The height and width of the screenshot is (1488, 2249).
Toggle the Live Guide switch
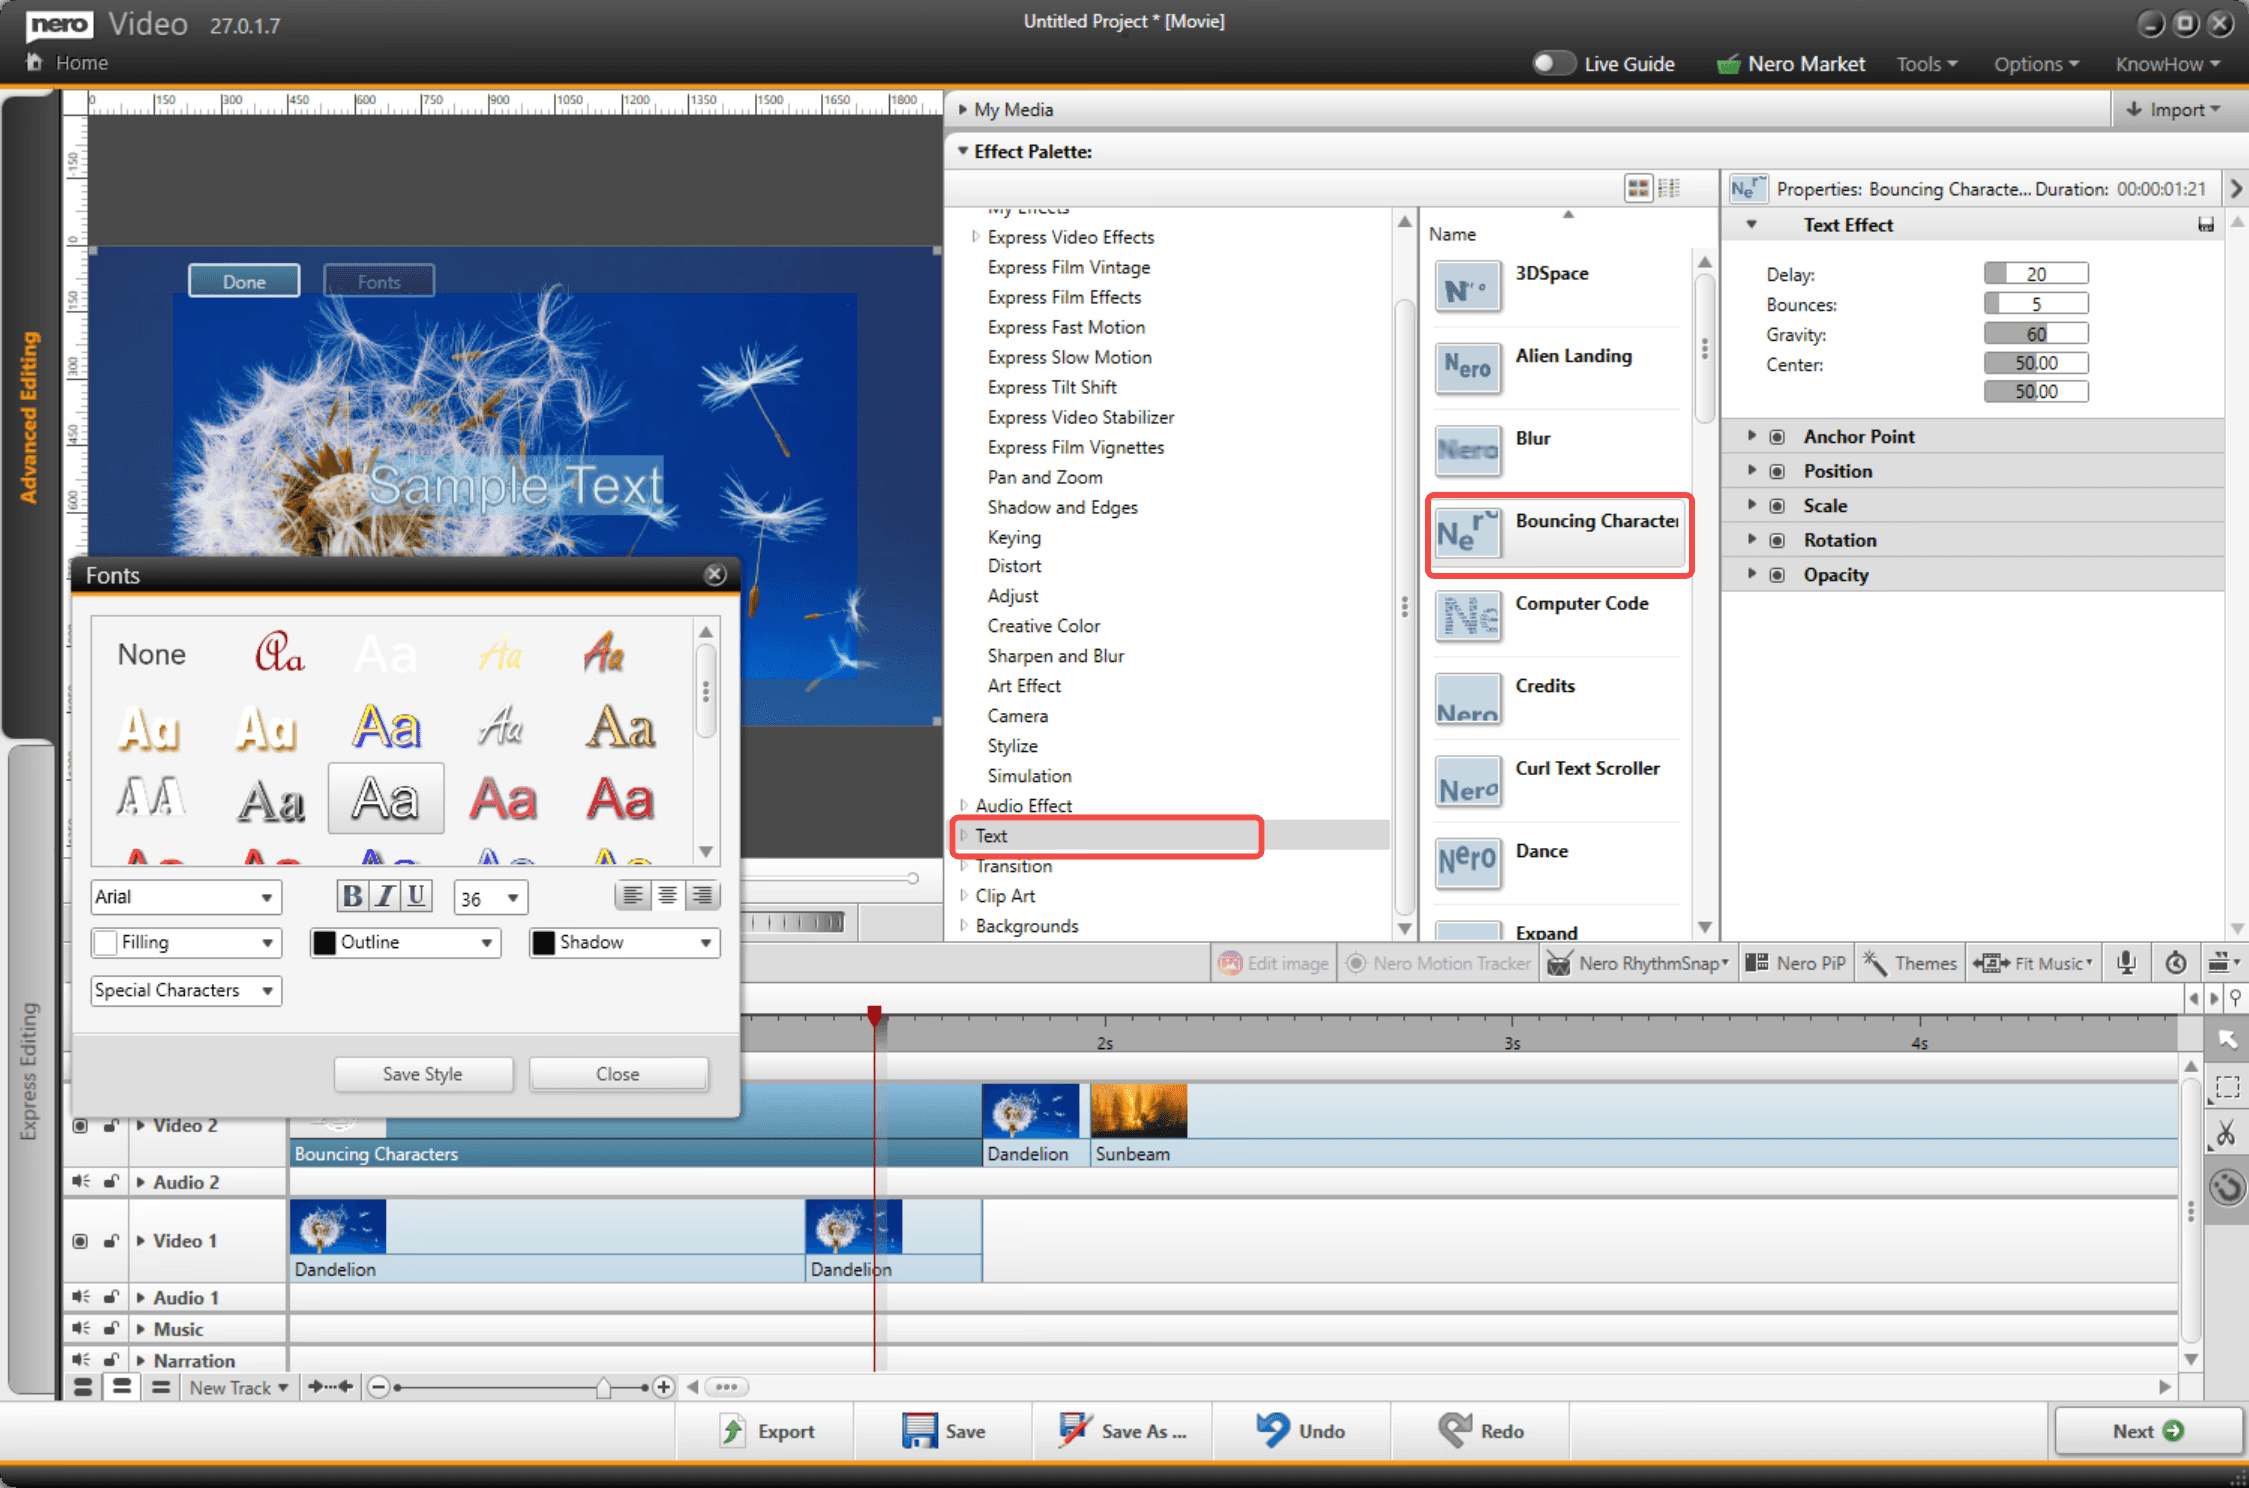[x=1553, y=63]
